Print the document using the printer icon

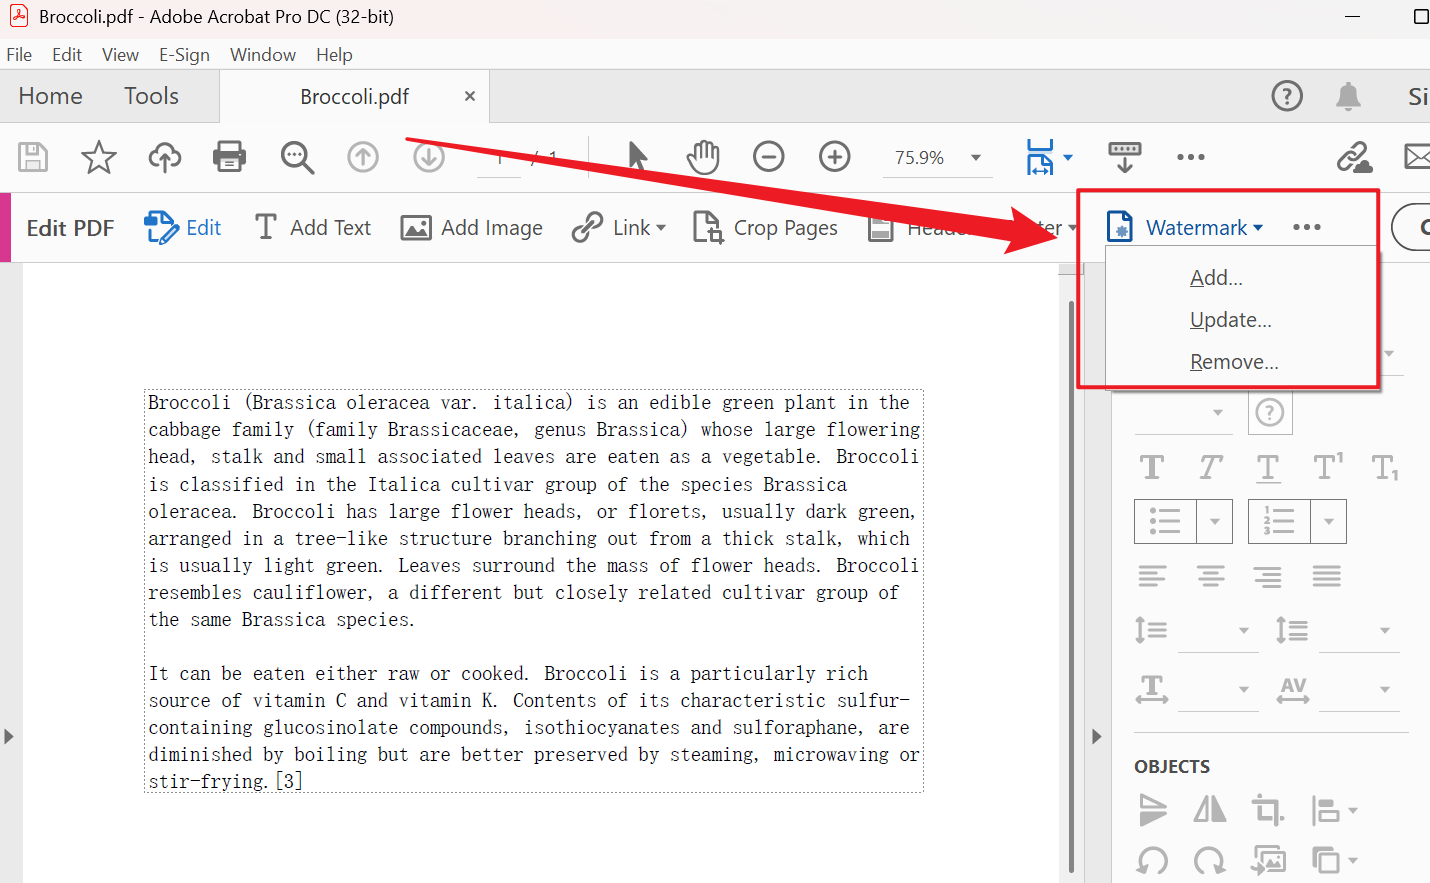pyautogui.click(x=230, y=157)
